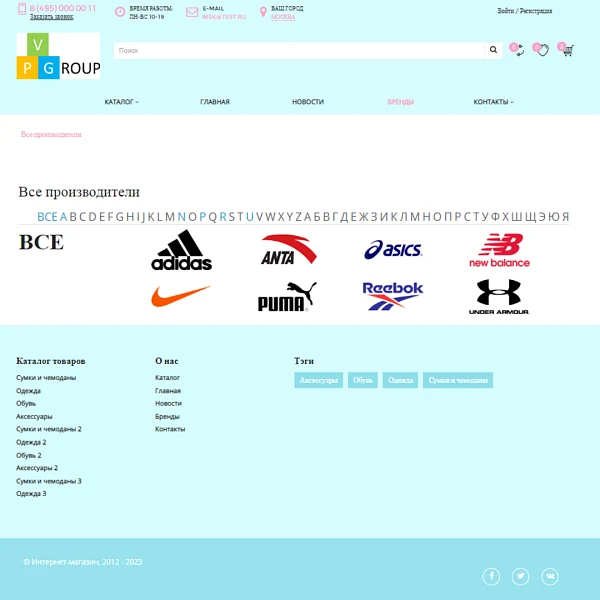Expand the Каталог menu dropdown
600x600 pixels.
[x=122, y=102]
